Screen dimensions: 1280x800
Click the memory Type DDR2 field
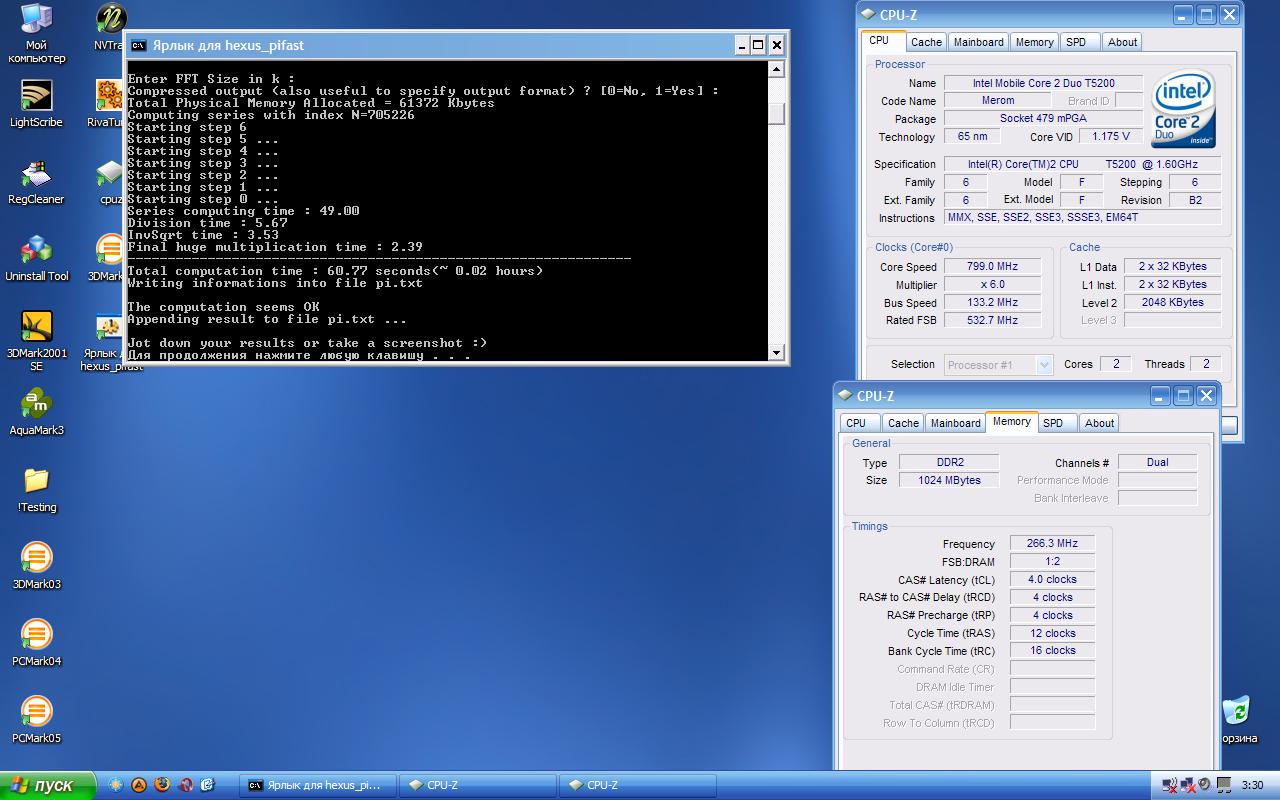[949, 463]
